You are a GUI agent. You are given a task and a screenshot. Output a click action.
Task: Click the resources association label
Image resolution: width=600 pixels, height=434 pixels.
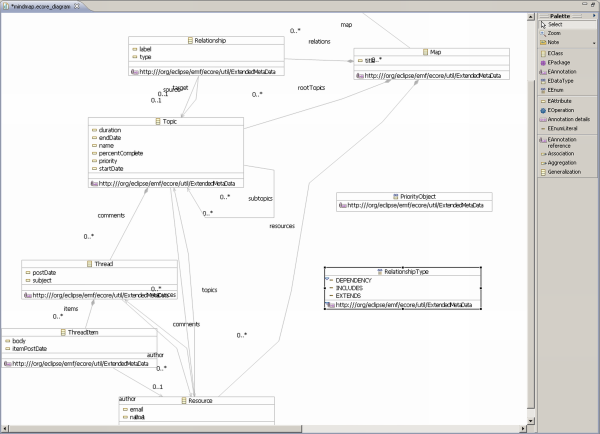pos(282,226)
